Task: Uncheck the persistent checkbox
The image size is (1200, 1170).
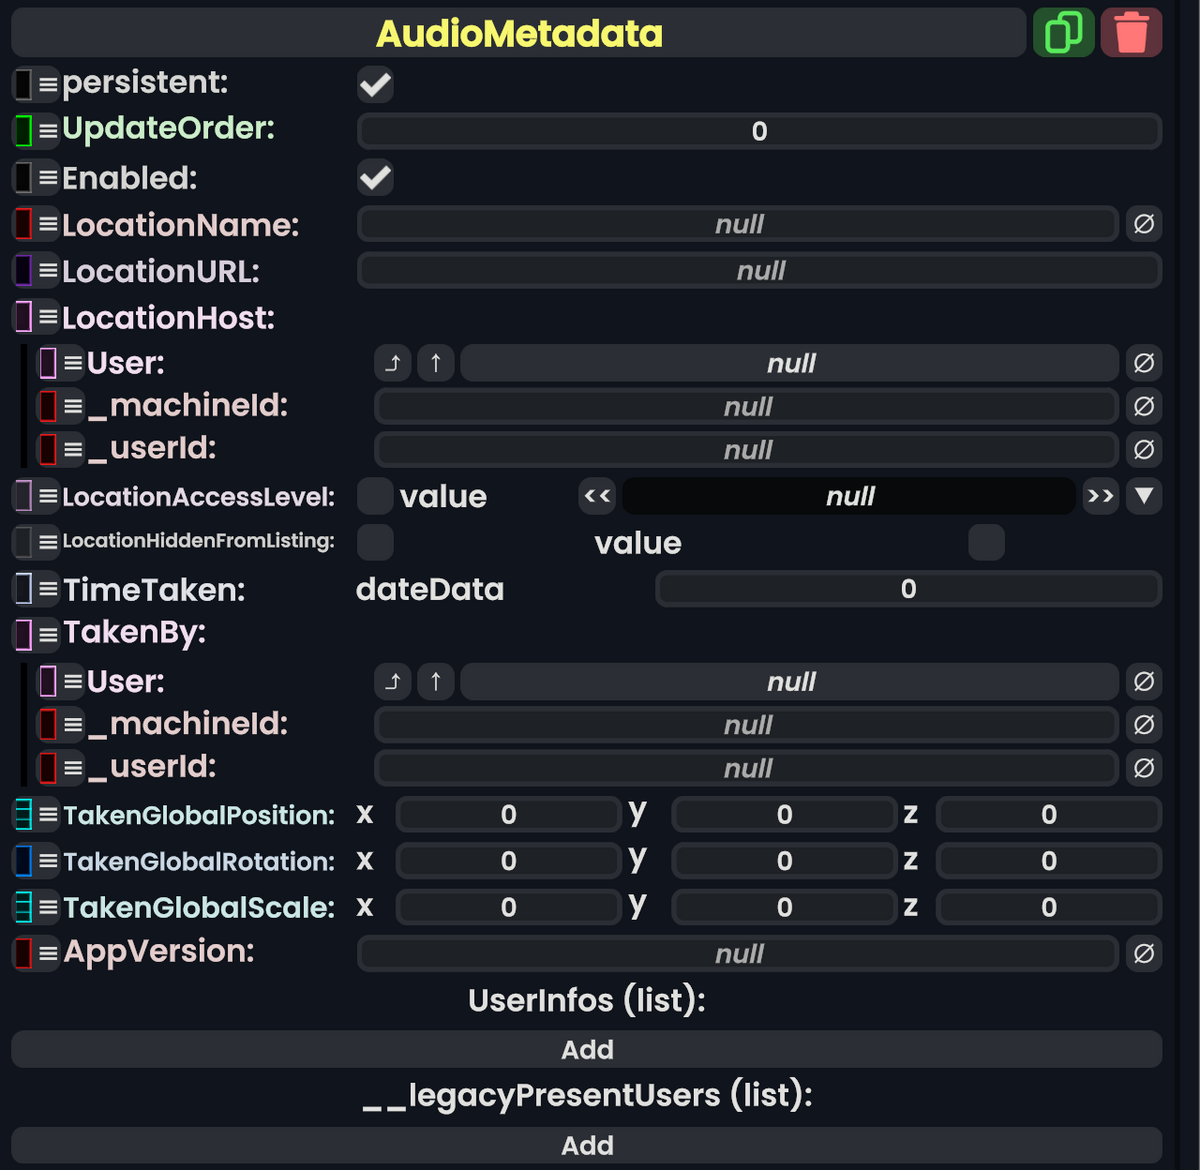Action: click(x=375, y=84)
